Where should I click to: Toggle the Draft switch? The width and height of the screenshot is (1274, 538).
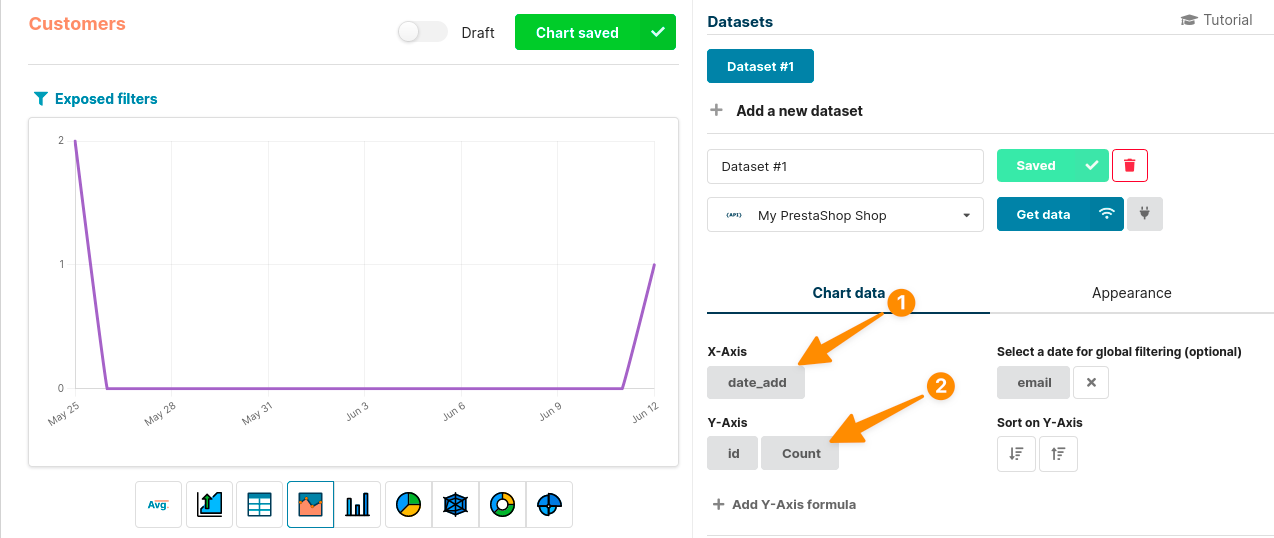point(422,32)
